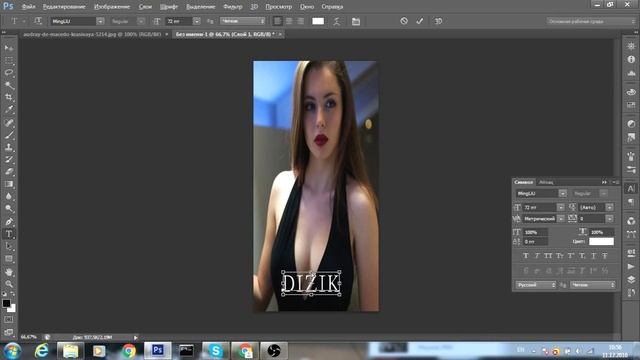
Task: Toggle Superscript in Character panel
Action: coord(571,256)
